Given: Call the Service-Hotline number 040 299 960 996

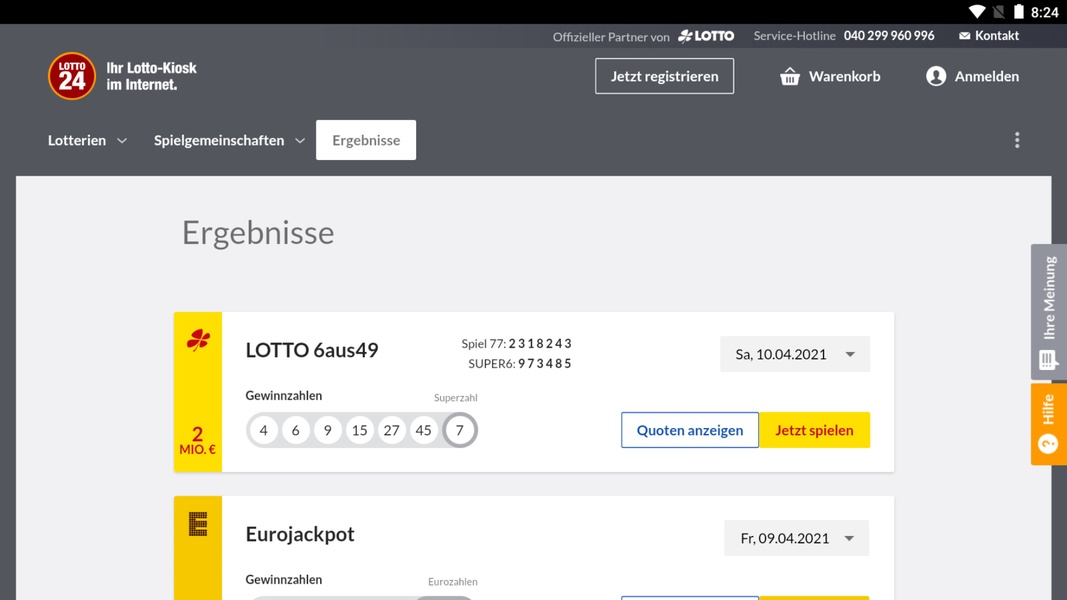Looking at the screenshot, I should click(889, 36).
